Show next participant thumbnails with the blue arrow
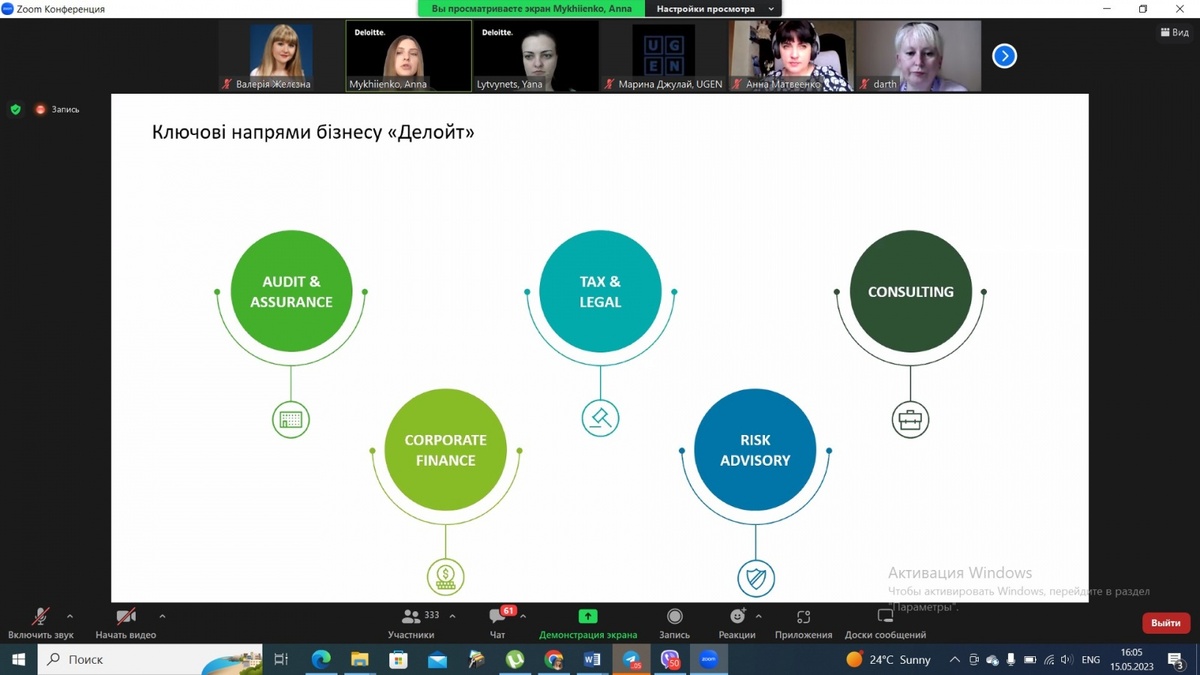The width and height of the screenshot is (1200, 675). (1004, 56)
